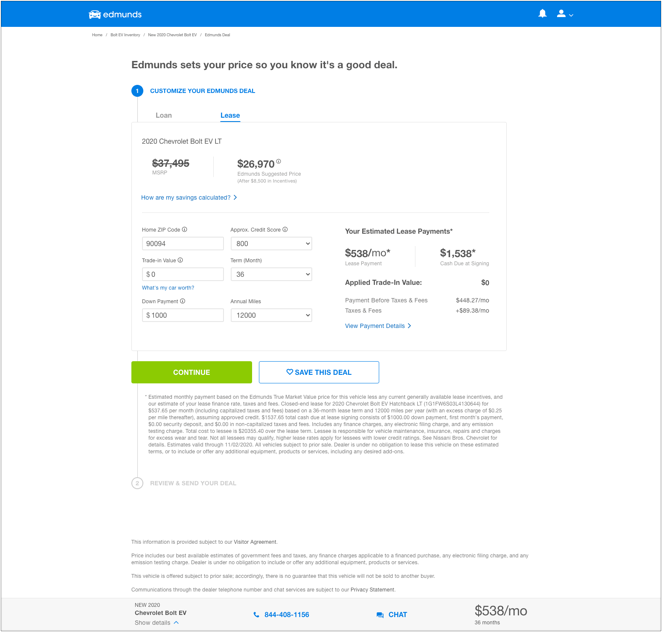Open the notifications bell icon
662x632 pixels.
tap(543, 14)
